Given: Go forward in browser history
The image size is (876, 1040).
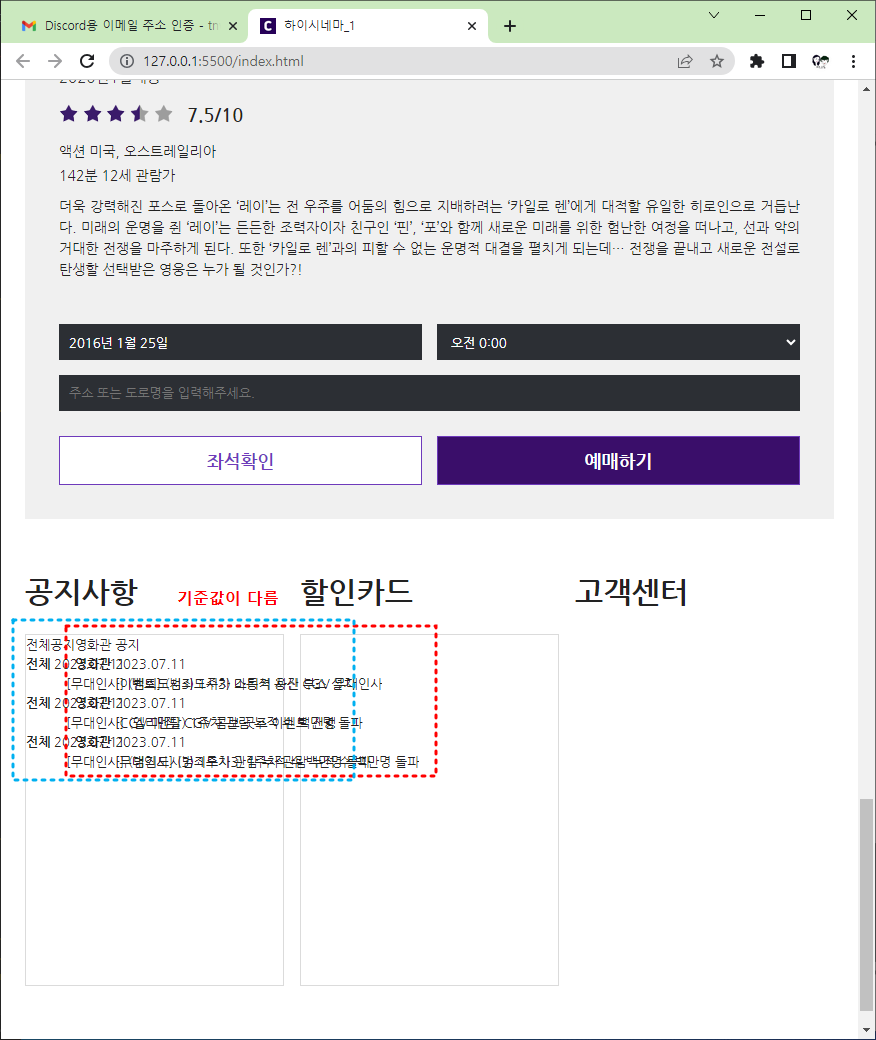Looking at the screenshot, I should [55, 61].
